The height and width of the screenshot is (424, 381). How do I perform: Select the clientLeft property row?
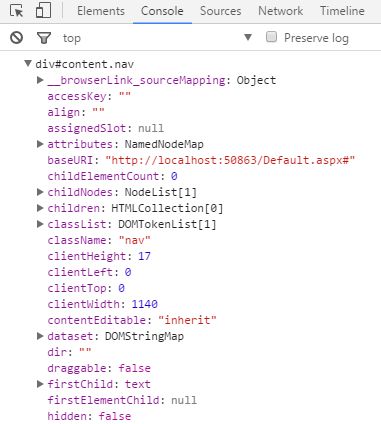coord(89,272)
